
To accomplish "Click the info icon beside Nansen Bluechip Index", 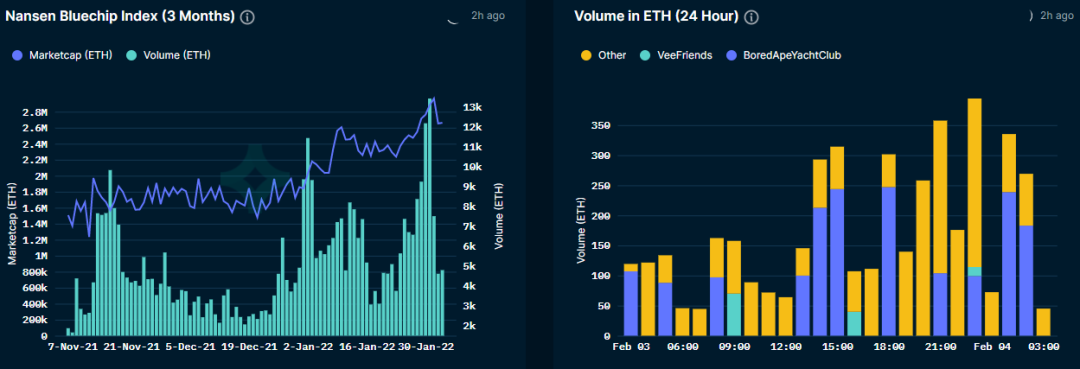I will 247,17.
